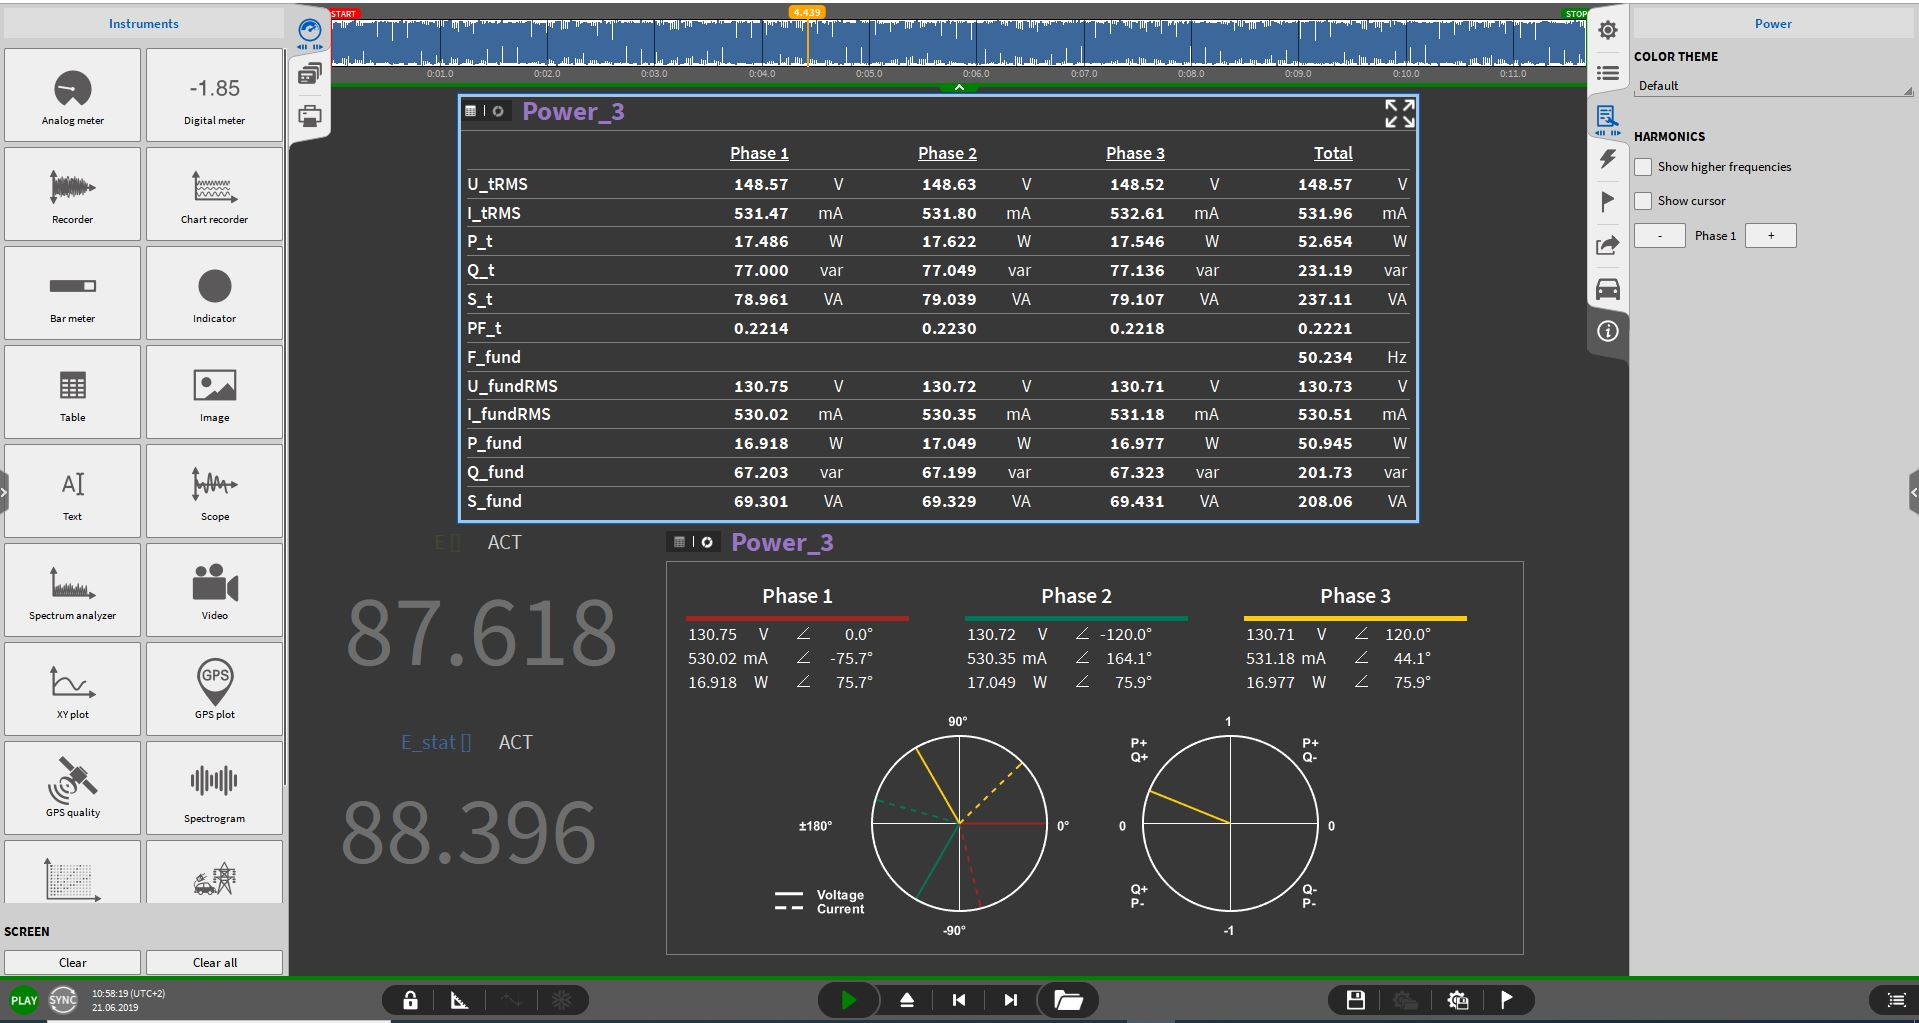
Task: Add a Recorder instrument
Action: tap(72, 194)
